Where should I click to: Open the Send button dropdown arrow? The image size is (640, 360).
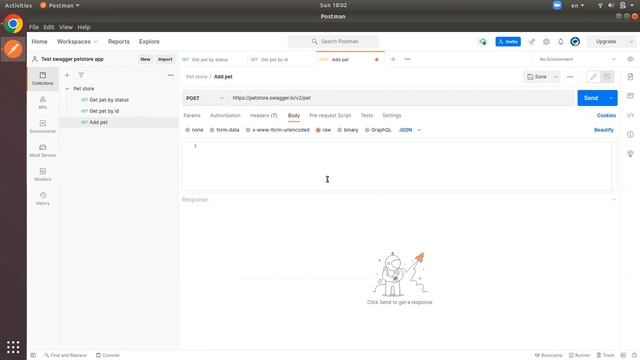click(x=611, y=98)
